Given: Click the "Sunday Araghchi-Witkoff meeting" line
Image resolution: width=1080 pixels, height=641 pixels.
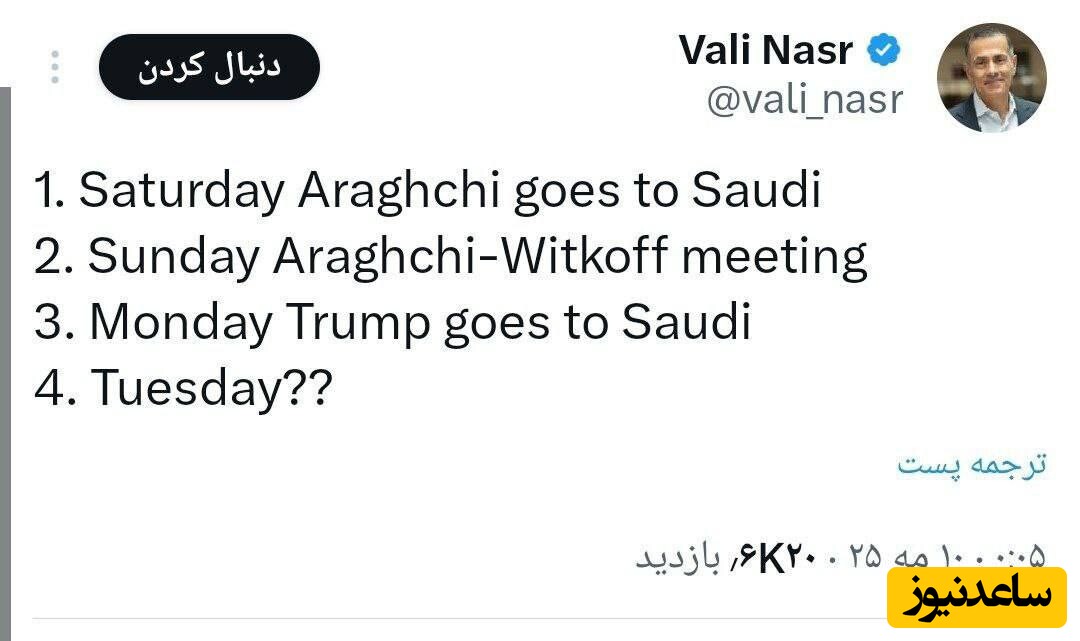Looking at the screenshot, I should tap(450, 256).
